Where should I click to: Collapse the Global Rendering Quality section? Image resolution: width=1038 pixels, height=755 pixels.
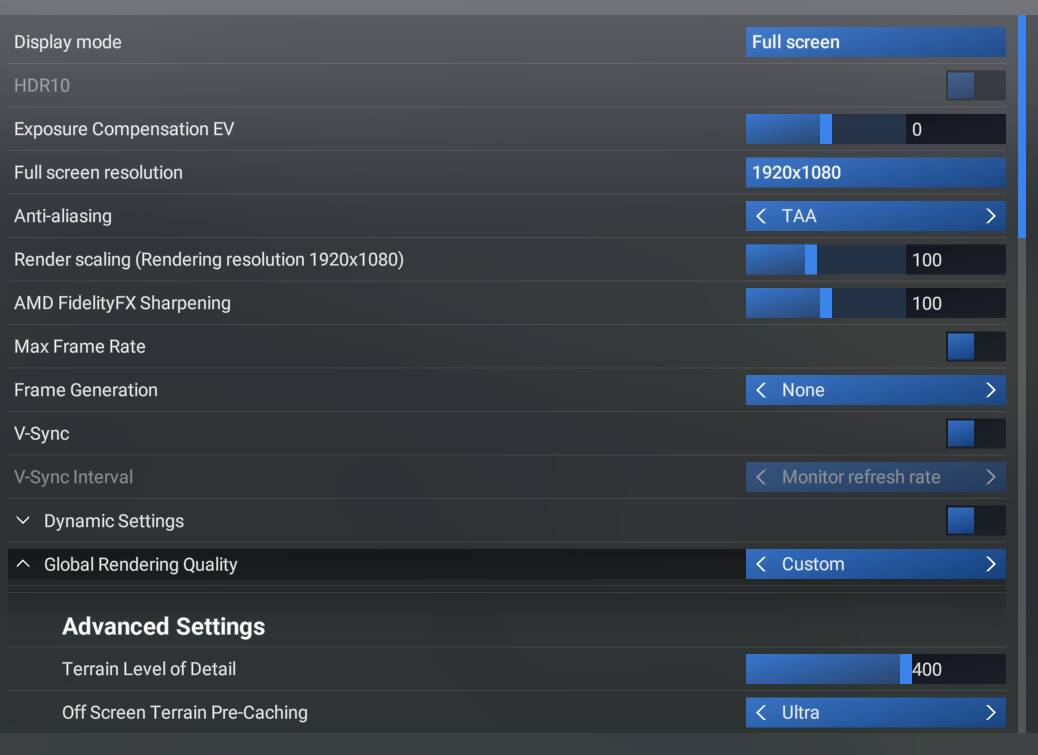coord(24,564)
